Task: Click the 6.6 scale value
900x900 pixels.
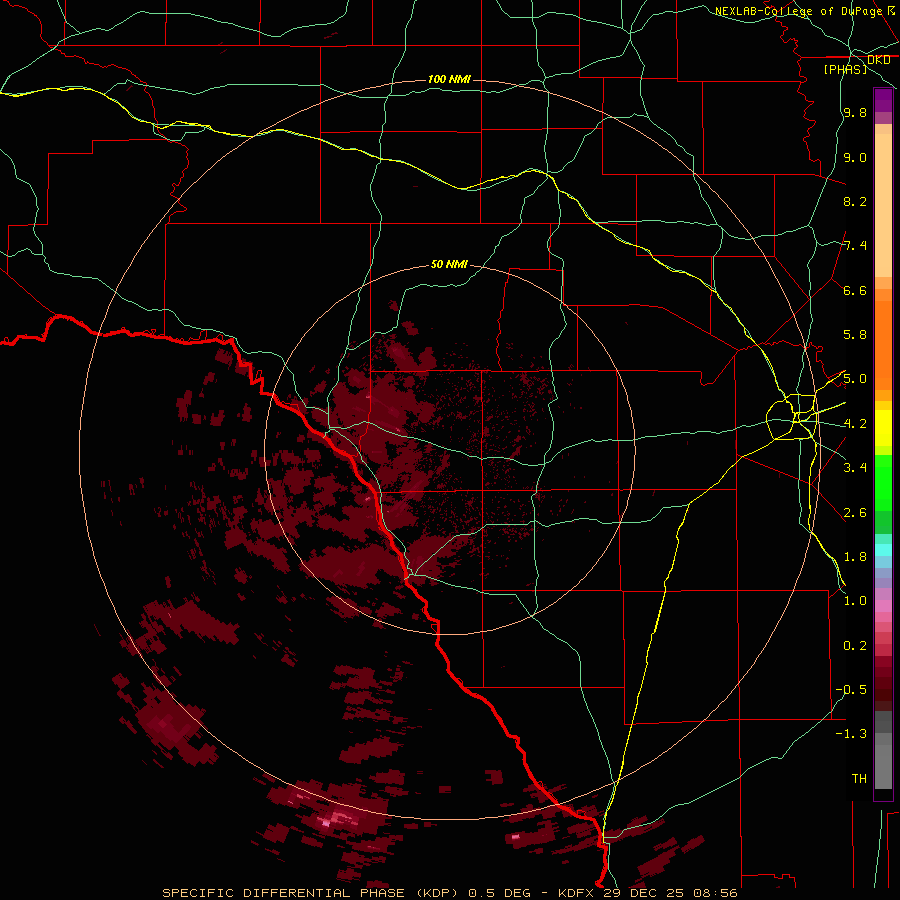Action: pos(855,290)
